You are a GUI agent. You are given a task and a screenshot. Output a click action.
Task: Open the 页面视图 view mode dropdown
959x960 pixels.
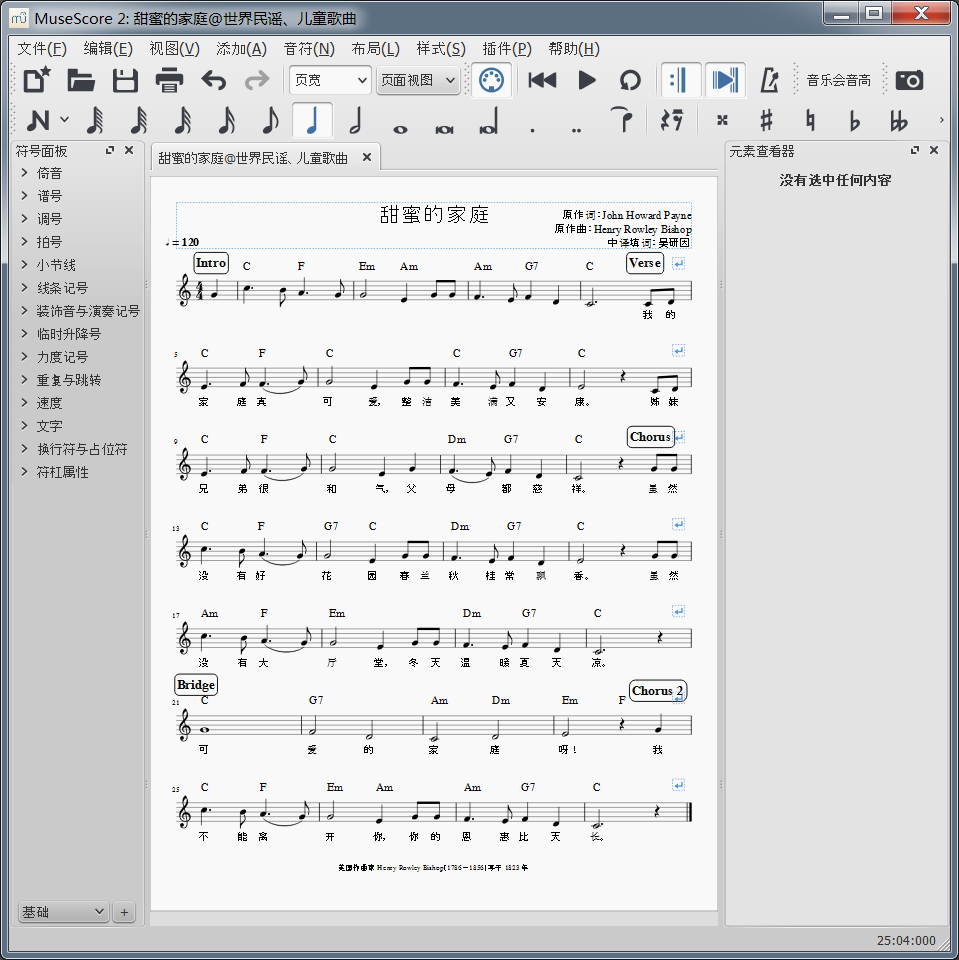coord(418,81)
